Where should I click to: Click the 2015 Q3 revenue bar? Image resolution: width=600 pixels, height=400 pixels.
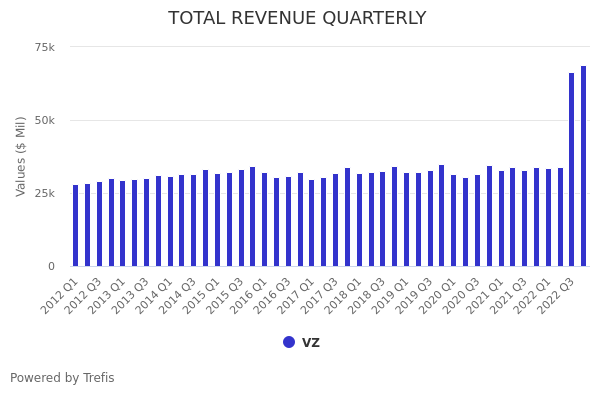pos(241,218)
